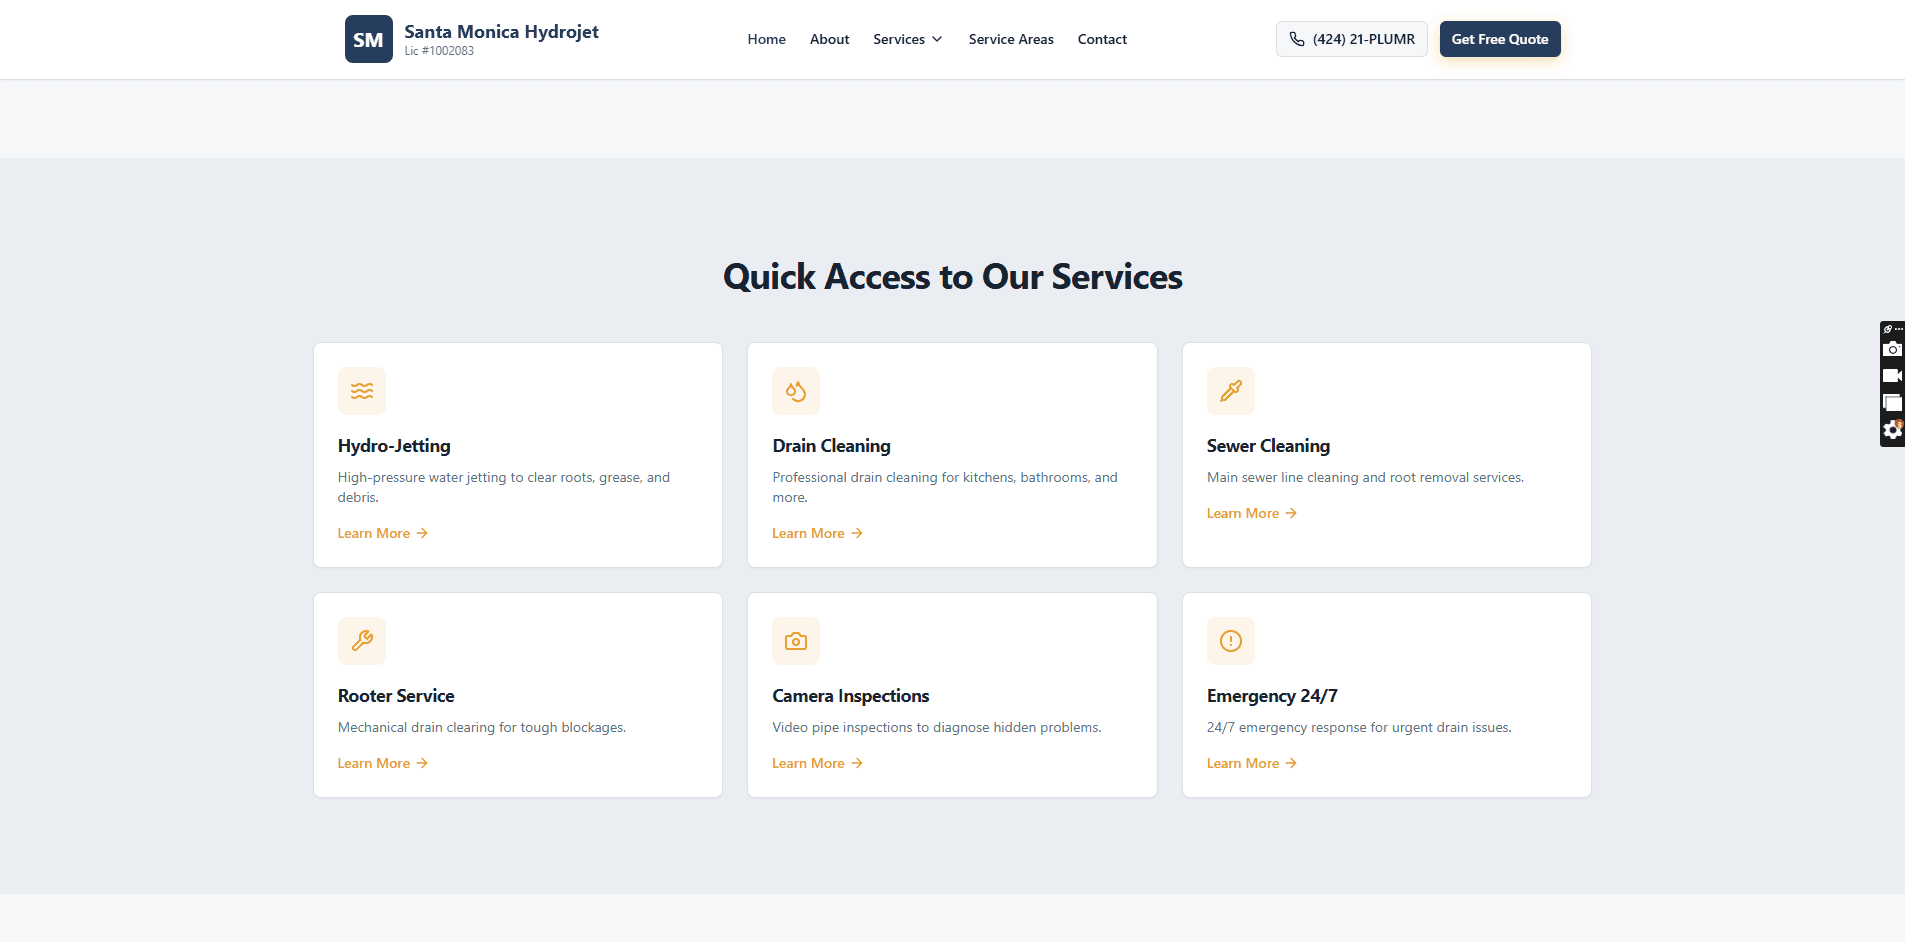1905x942 pixels.
Task: Open the screenshot capture camera tool in sidebar
Action: tap(1893, 349)
